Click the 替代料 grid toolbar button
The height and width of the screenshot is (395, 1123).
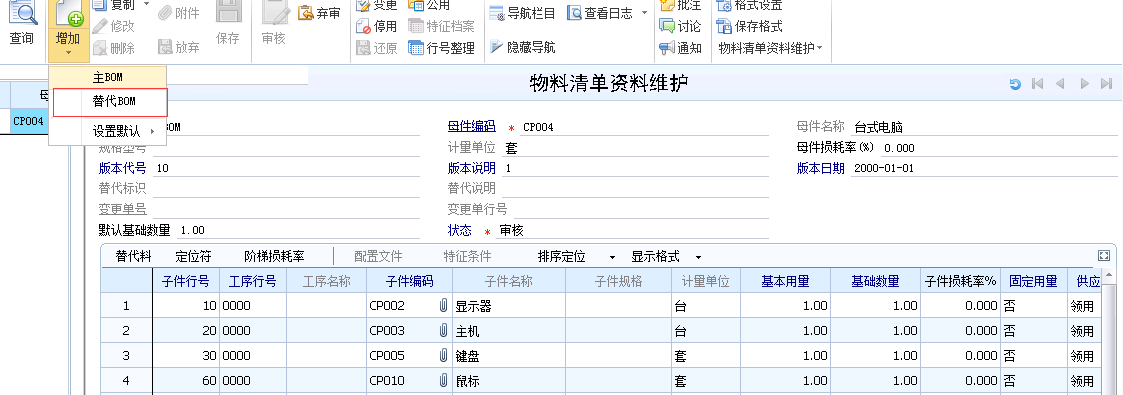[x=134, y=256]
